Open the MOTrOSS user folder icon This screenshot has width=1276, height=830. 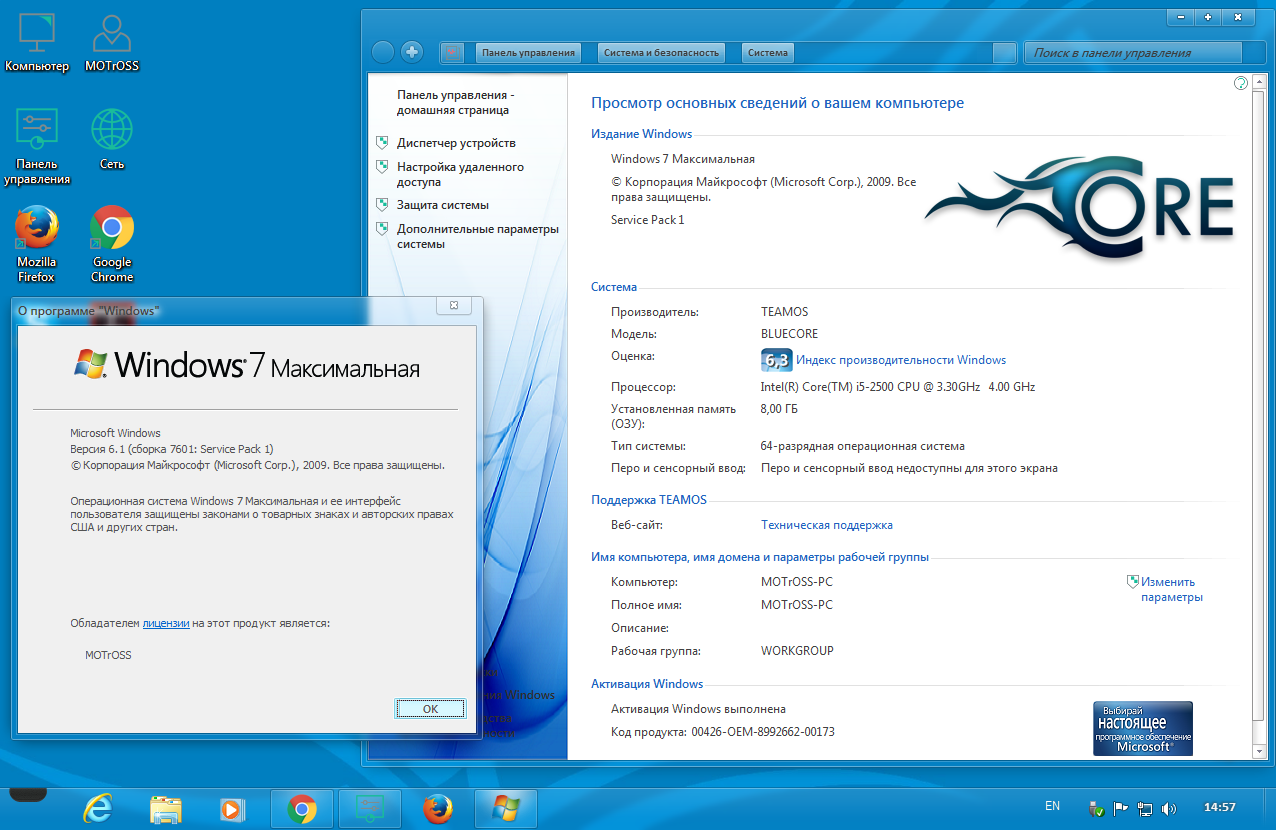112,44
